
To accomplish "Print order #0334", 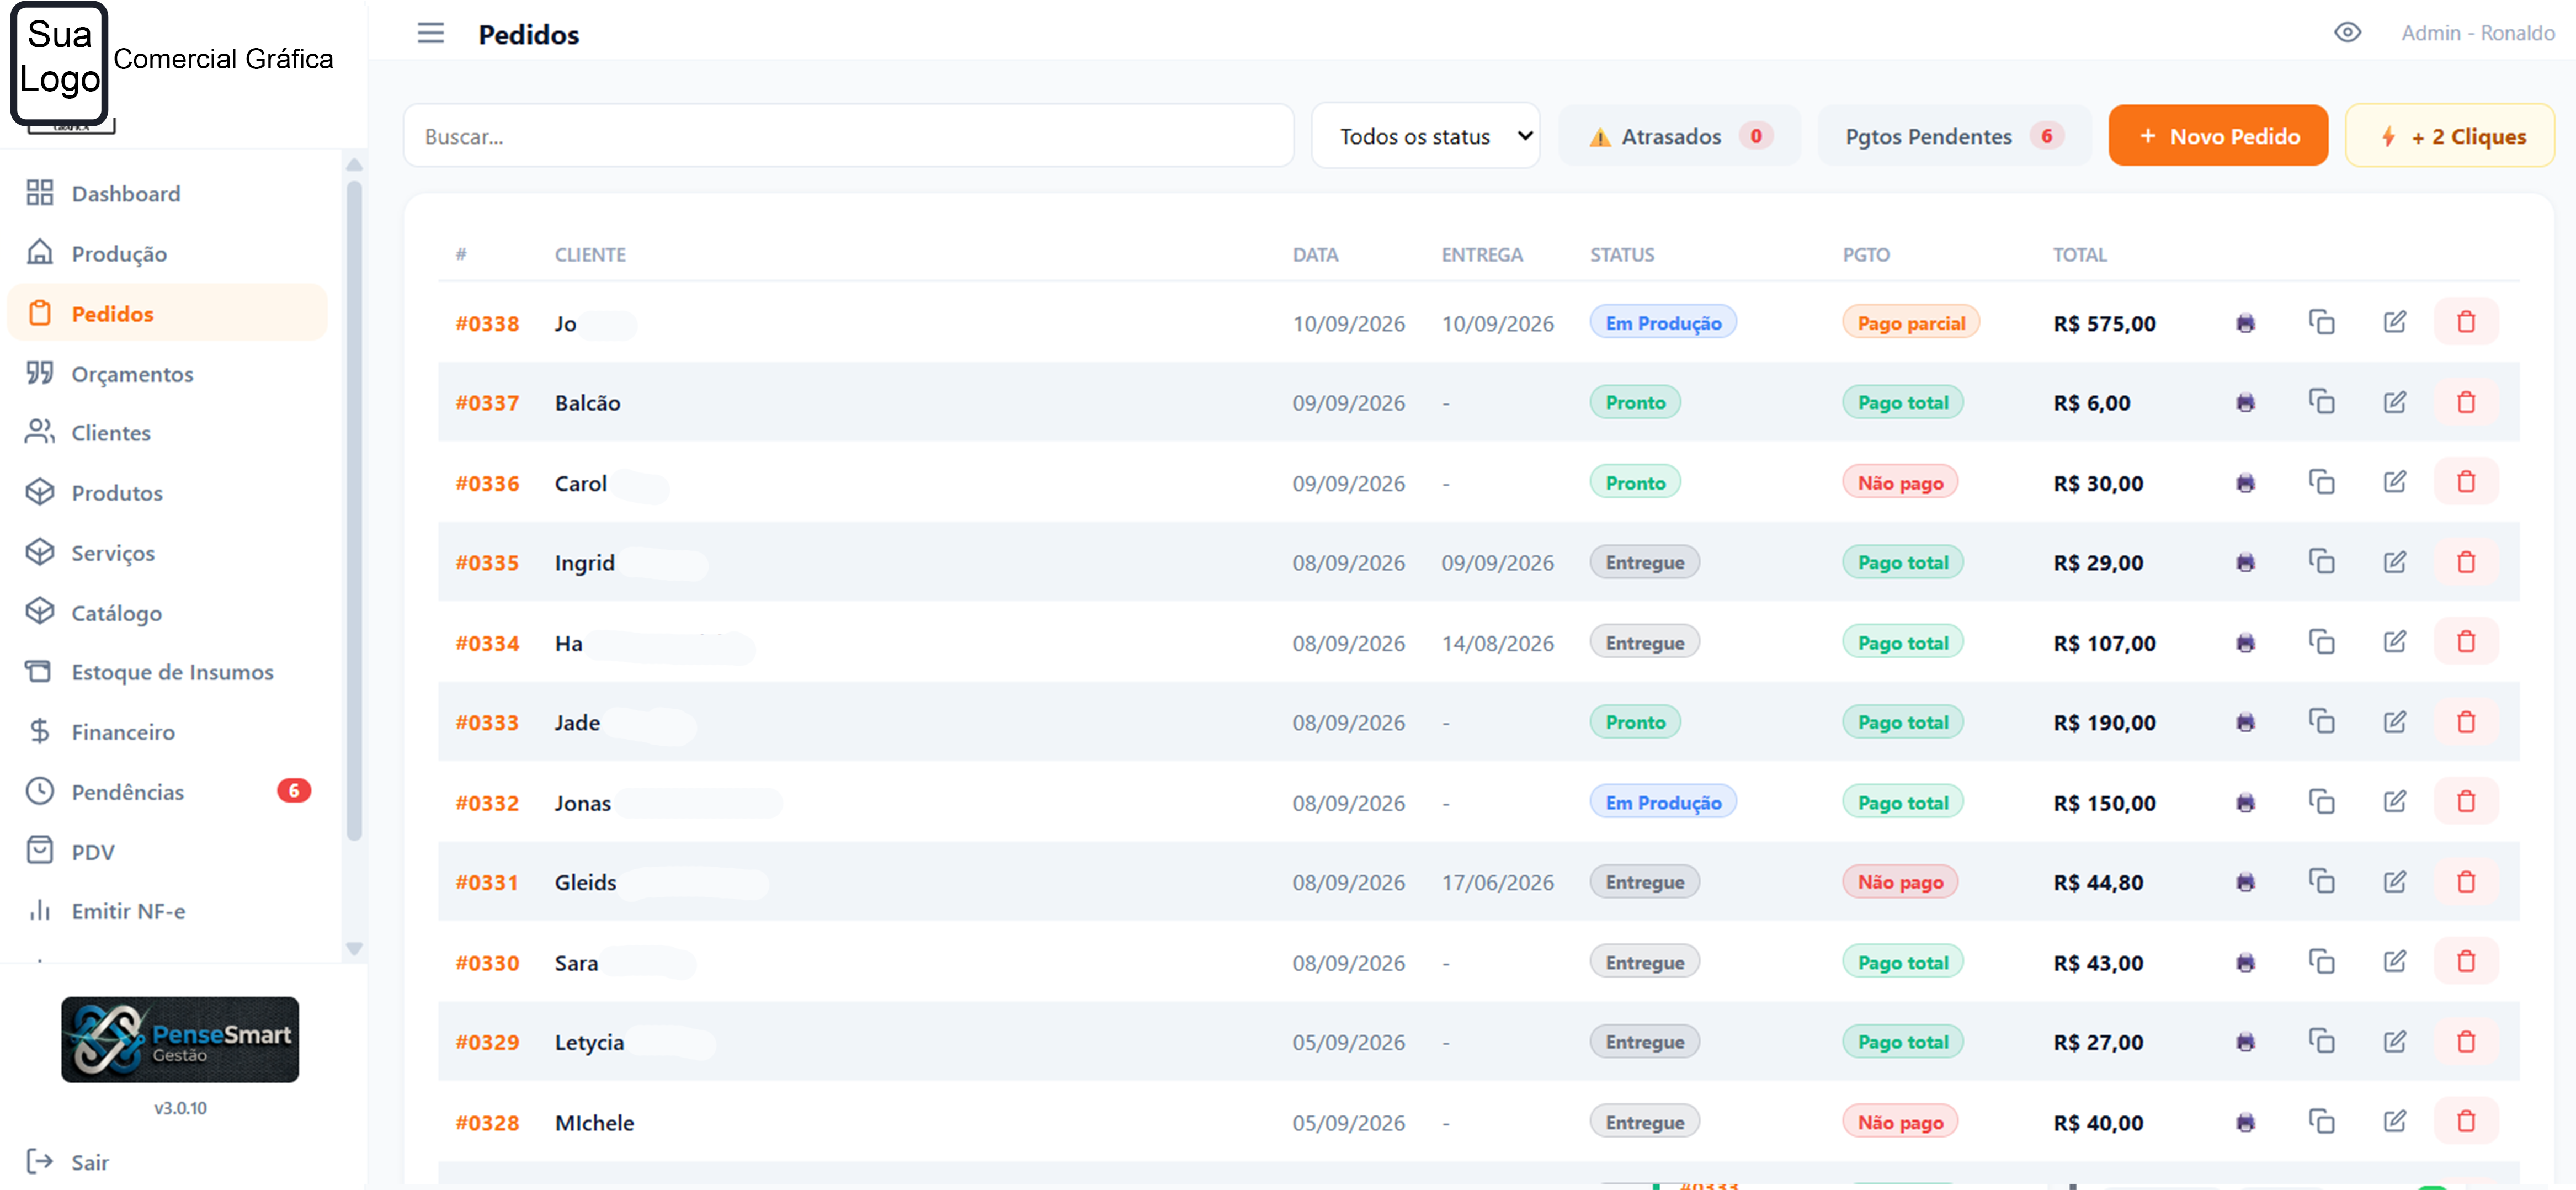I will tap(2245, 642).
